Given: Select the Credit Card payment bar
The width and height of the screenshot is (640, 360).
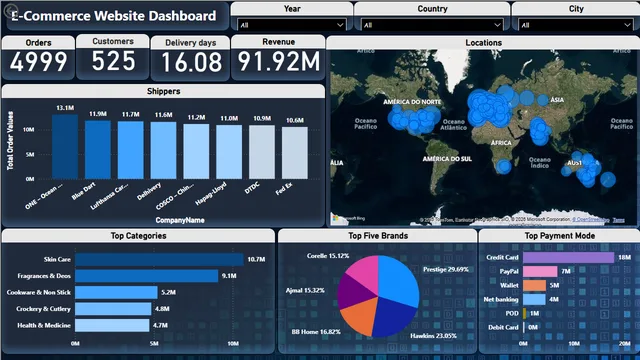Looking at the screenshot, I should [x=569, y=257].
